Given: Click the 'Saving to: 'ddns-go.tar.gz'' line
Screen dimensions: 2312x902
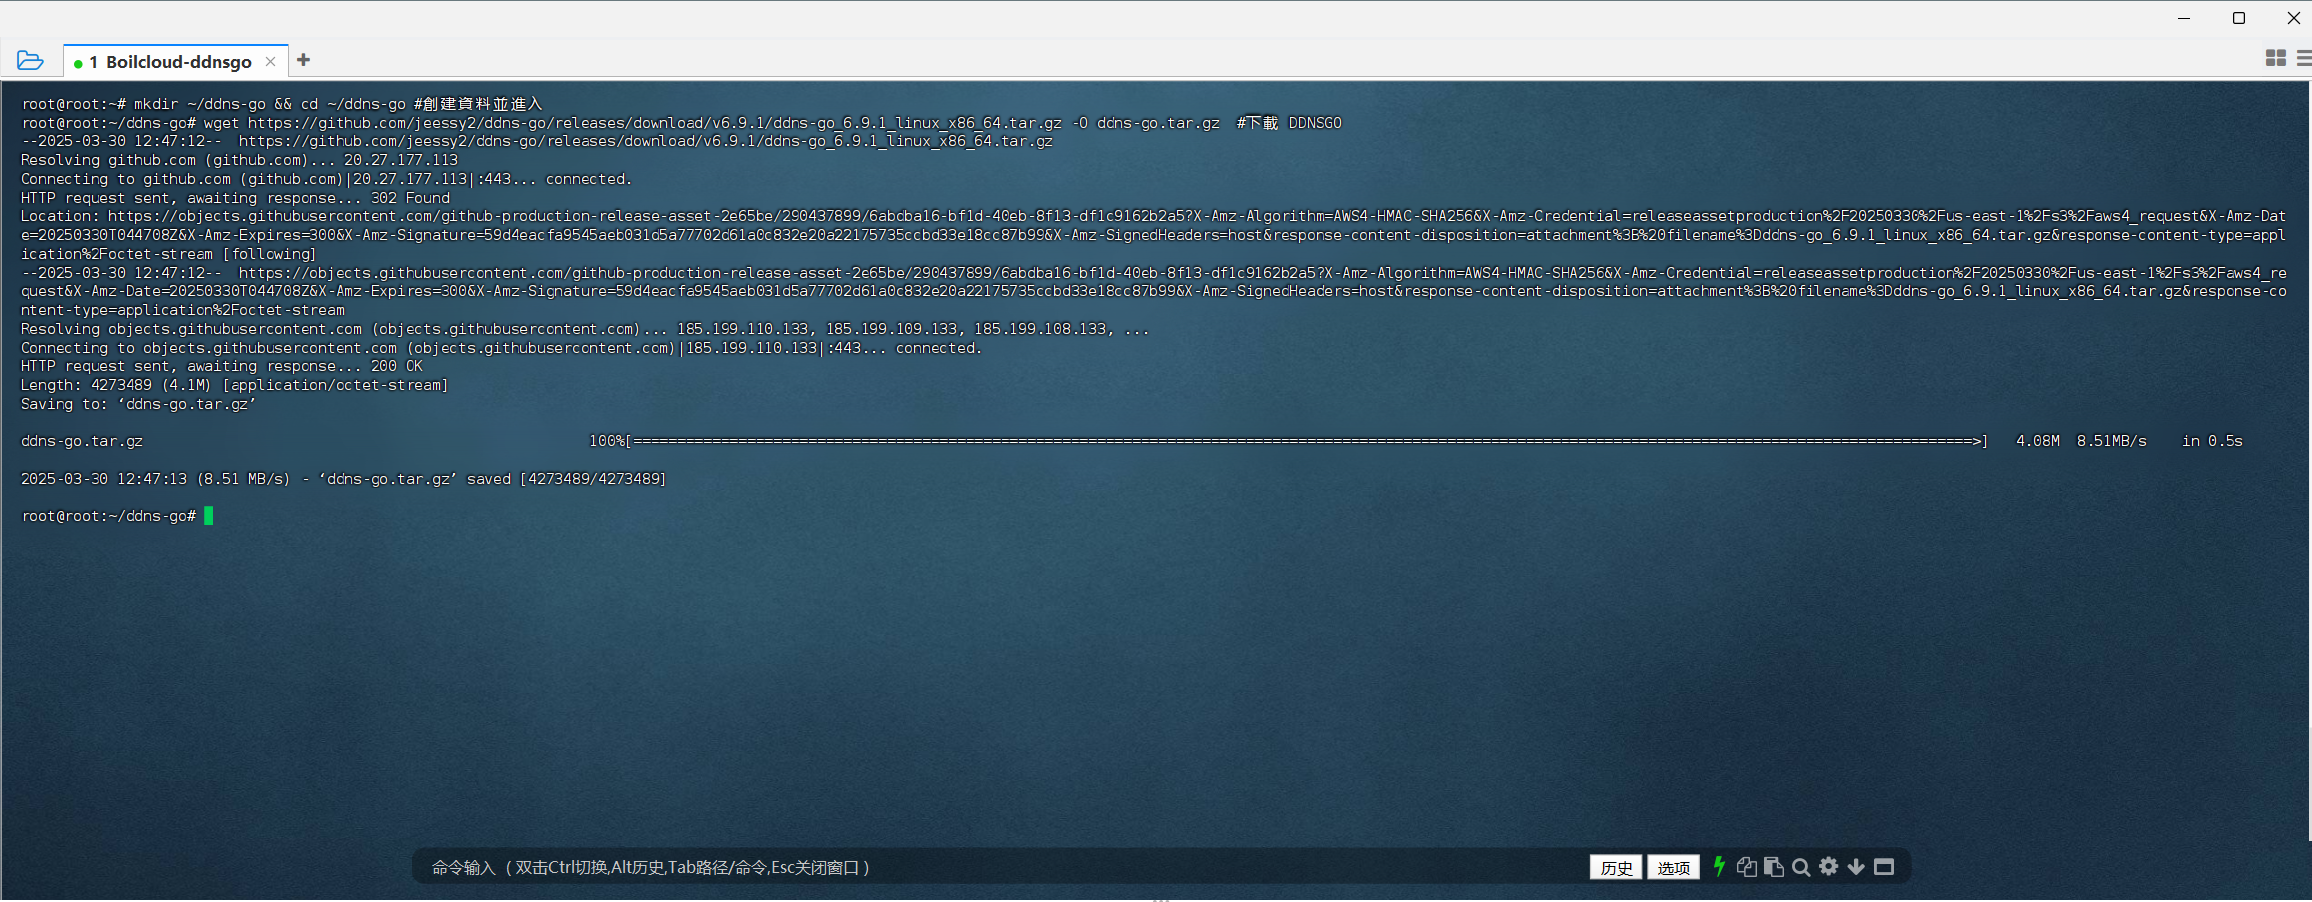Looking at the screenshot, I should [138, 404].
